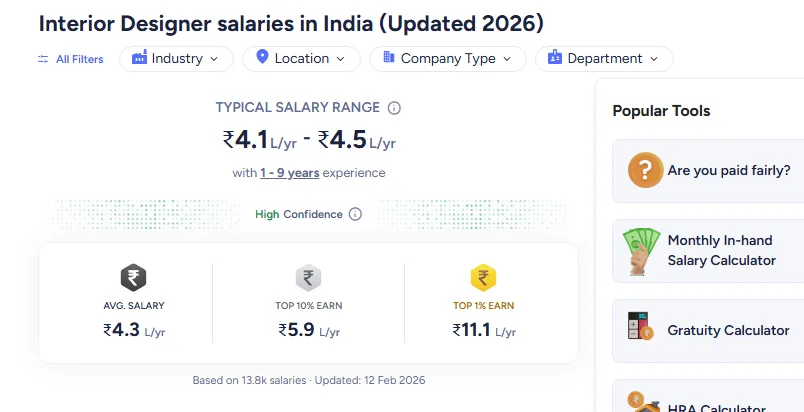Expand the Company Type dropdown
The width and height of the screenshot is (804, 412).
click(x=447, y=59)
